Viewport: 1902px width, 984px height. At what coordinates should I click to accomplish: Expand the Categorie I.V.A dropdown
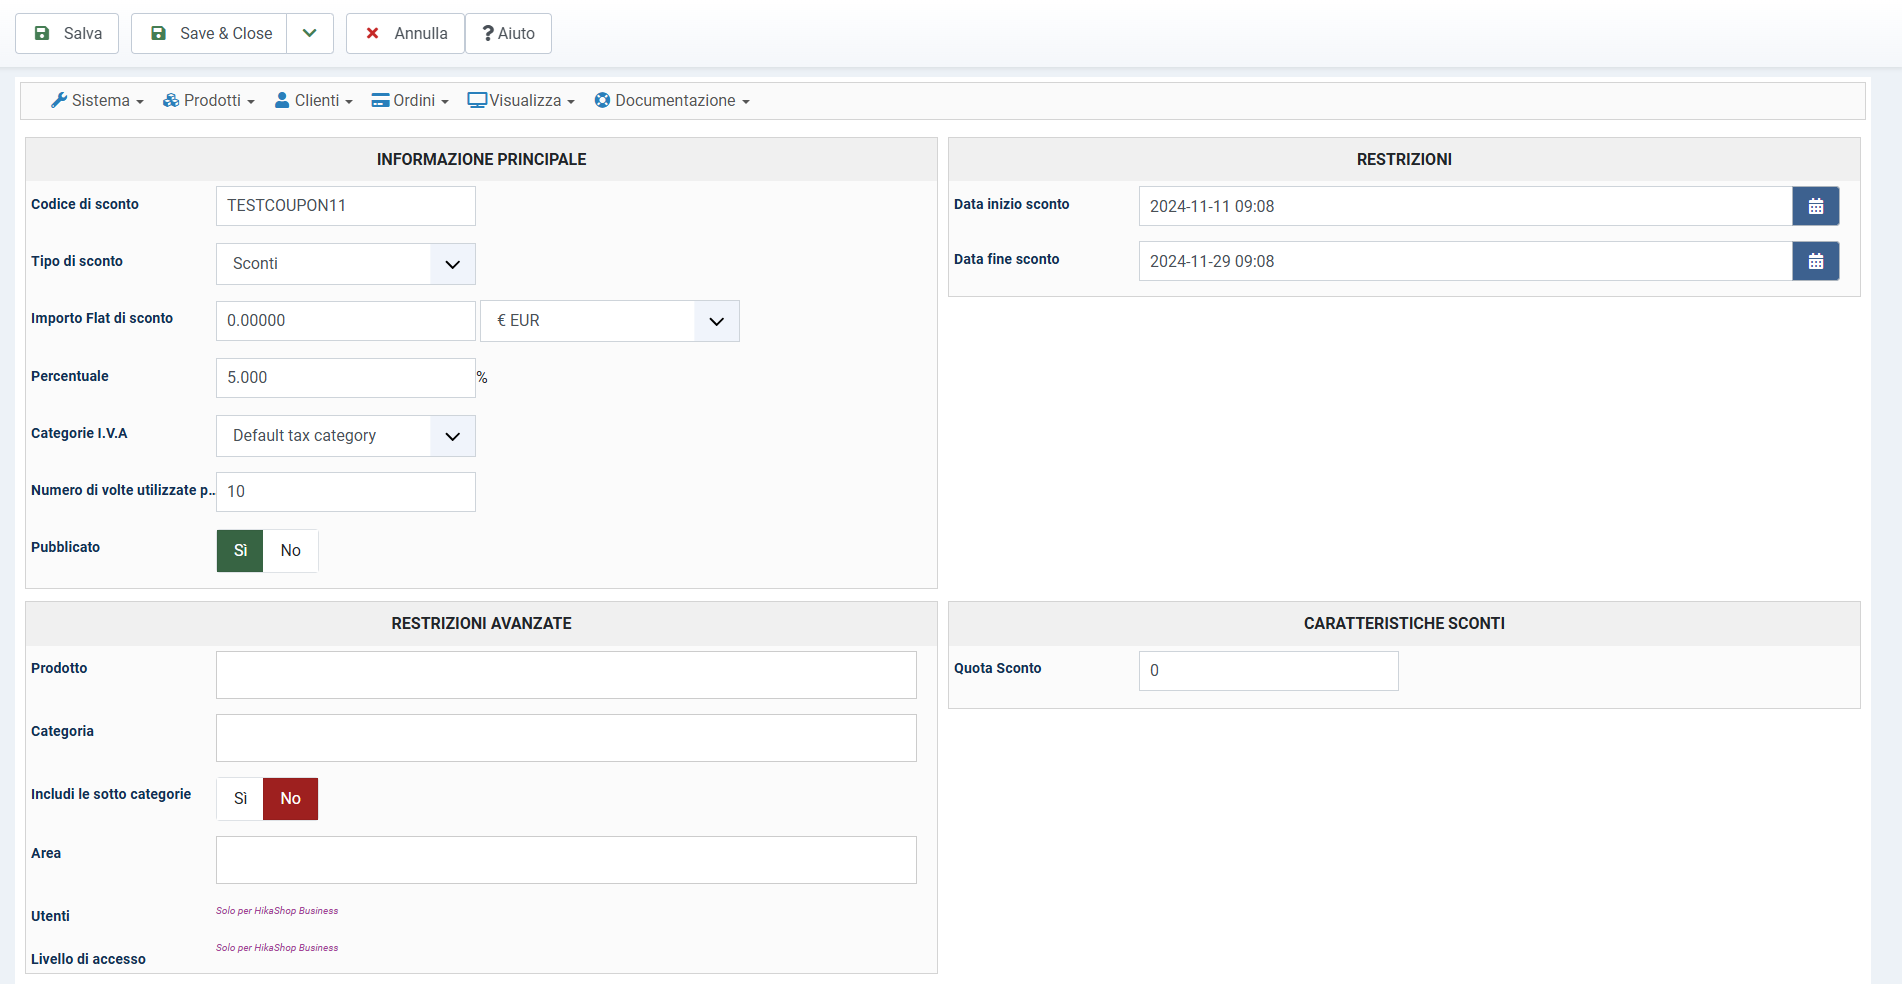click(345, 436)
